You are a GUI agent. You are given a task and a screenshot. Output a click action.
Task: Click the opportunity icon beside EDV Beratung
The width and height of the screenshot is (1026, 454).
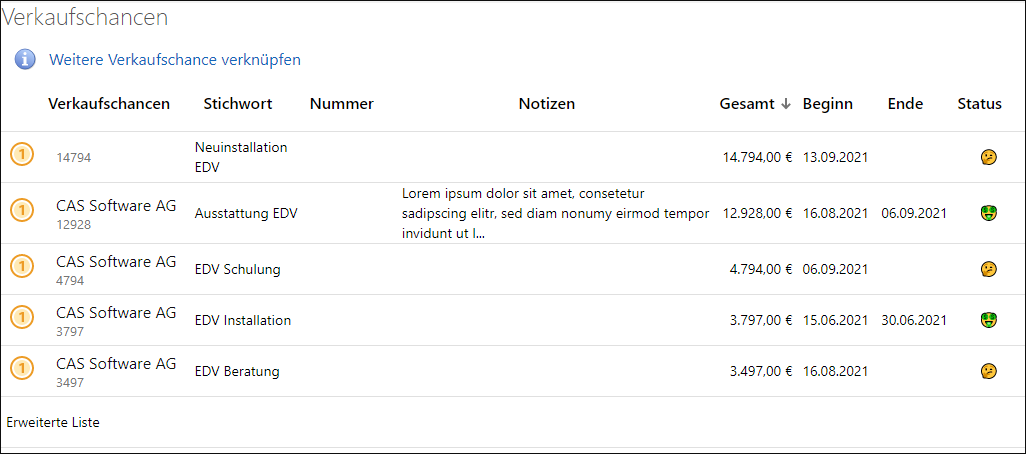pos(22,369)
